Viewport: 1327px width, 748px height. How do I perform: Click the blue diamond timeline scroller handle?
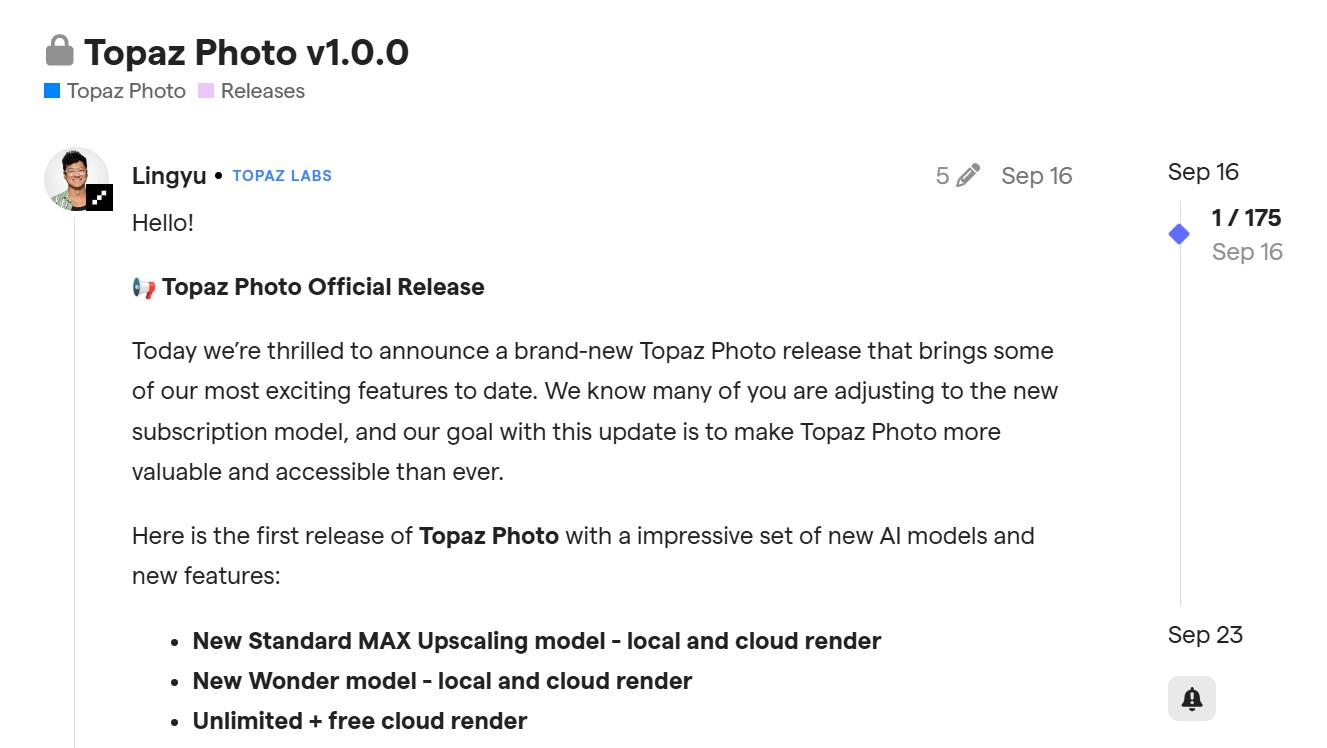1179,234
